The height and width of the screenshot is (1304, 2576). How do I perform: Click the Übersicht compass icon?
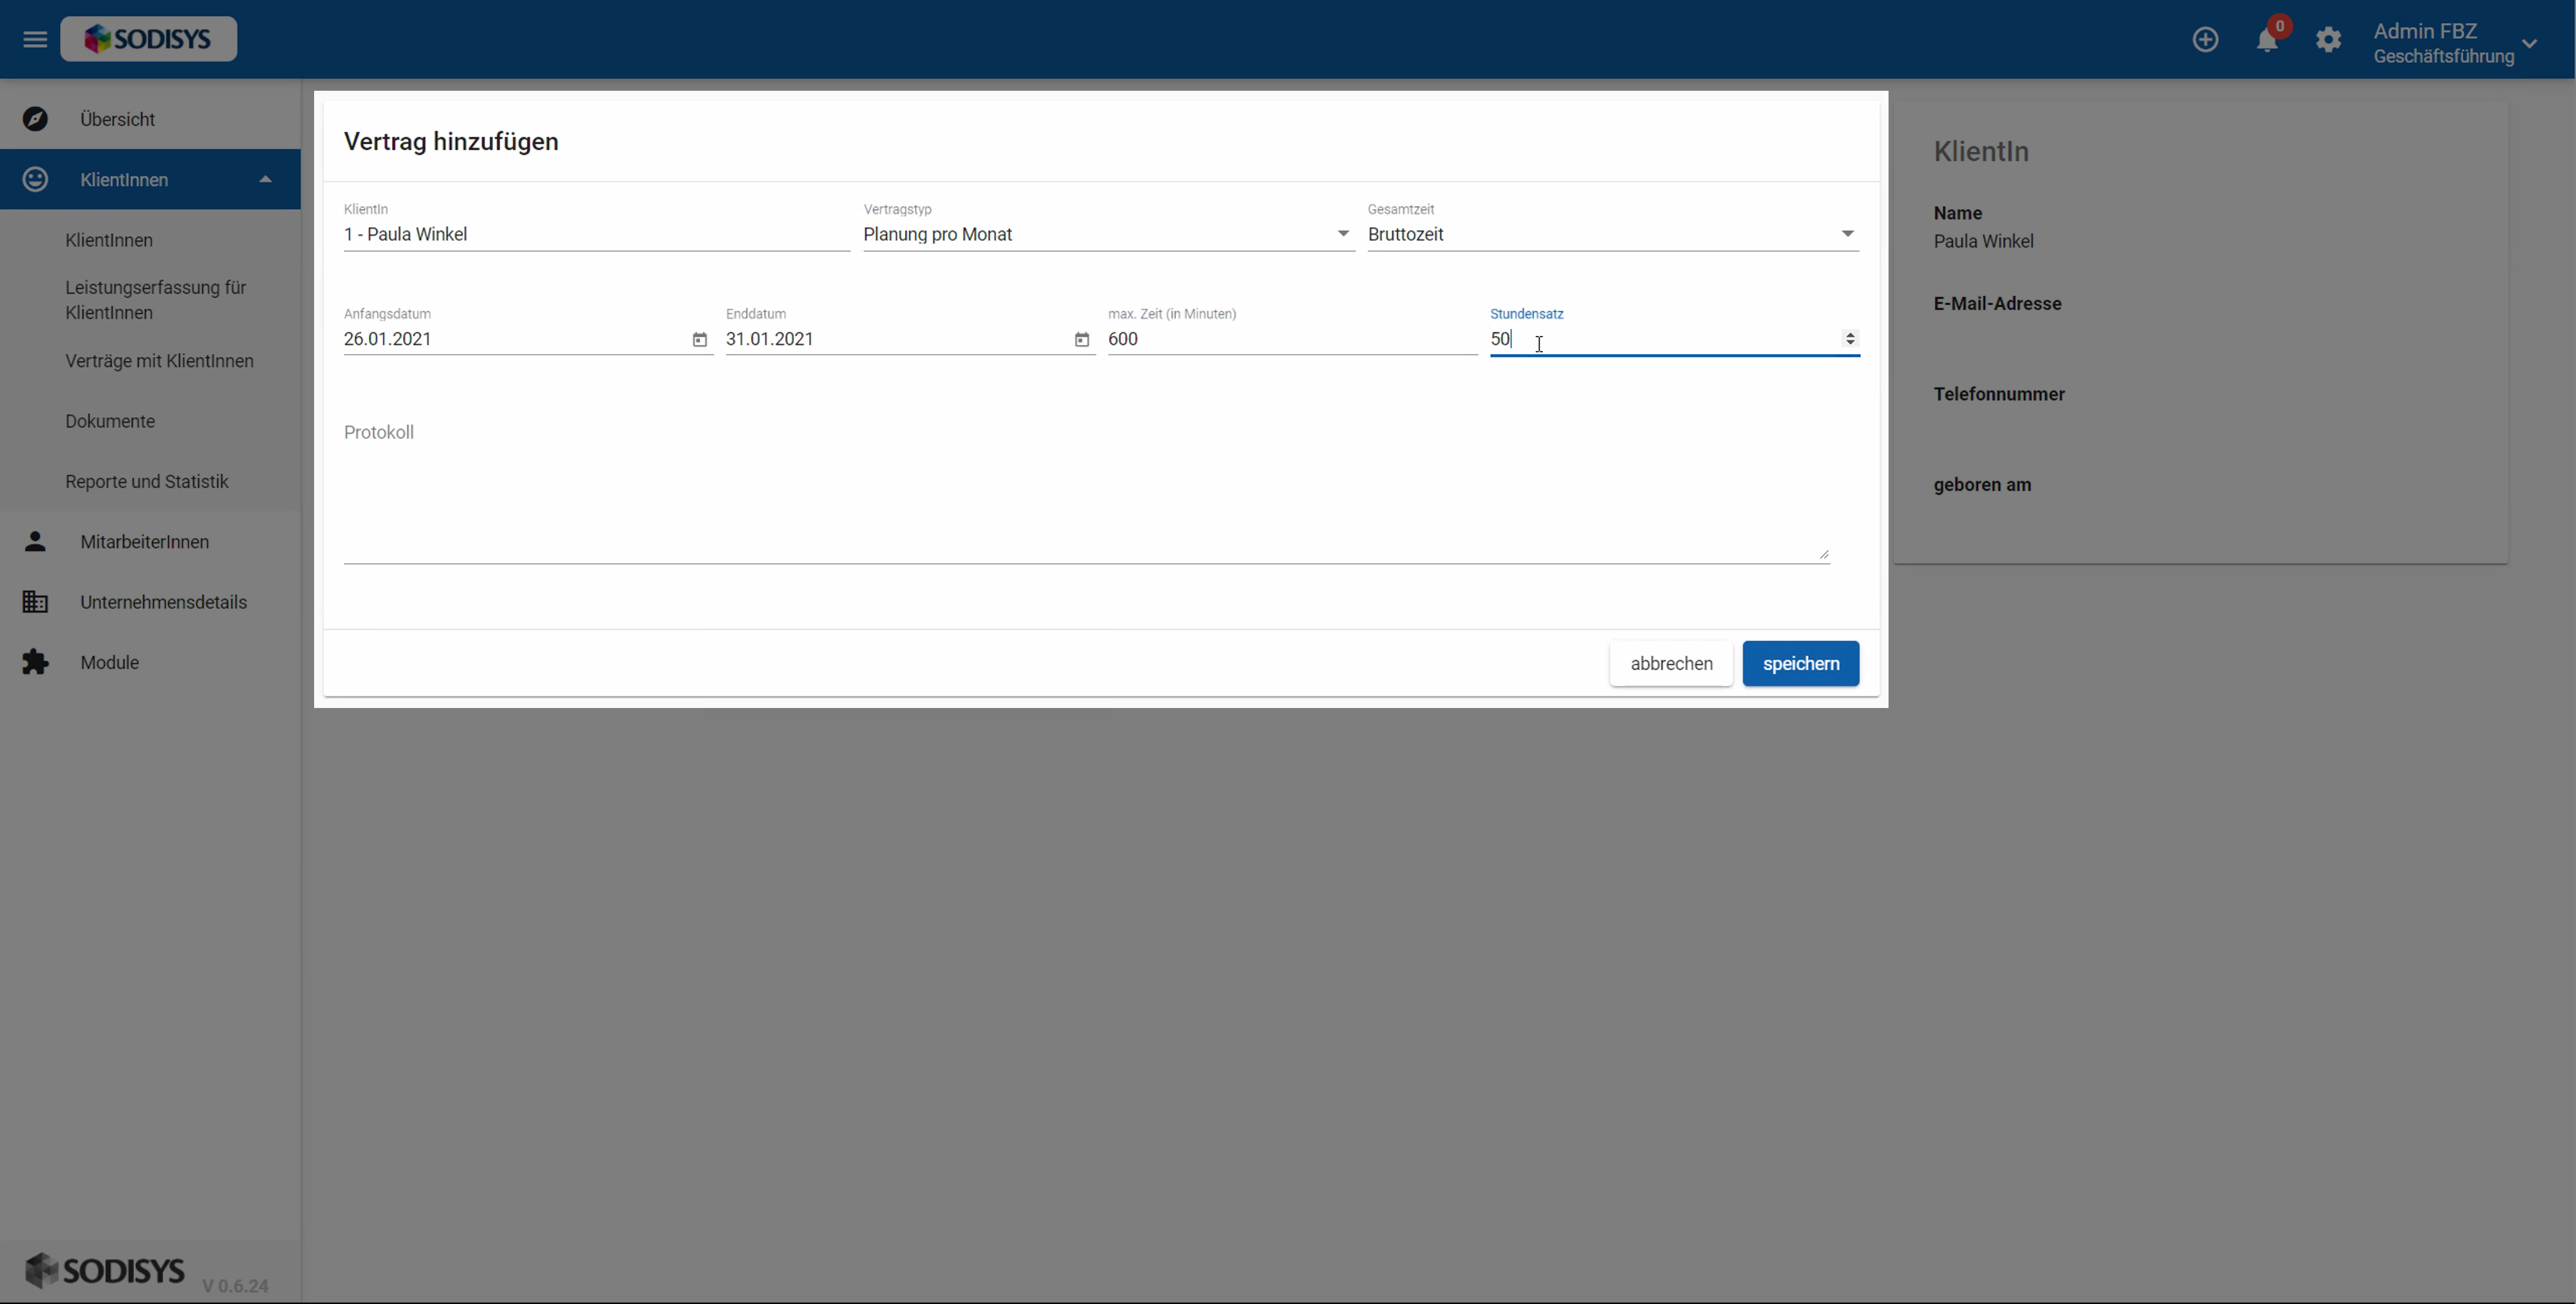(35, 119)
